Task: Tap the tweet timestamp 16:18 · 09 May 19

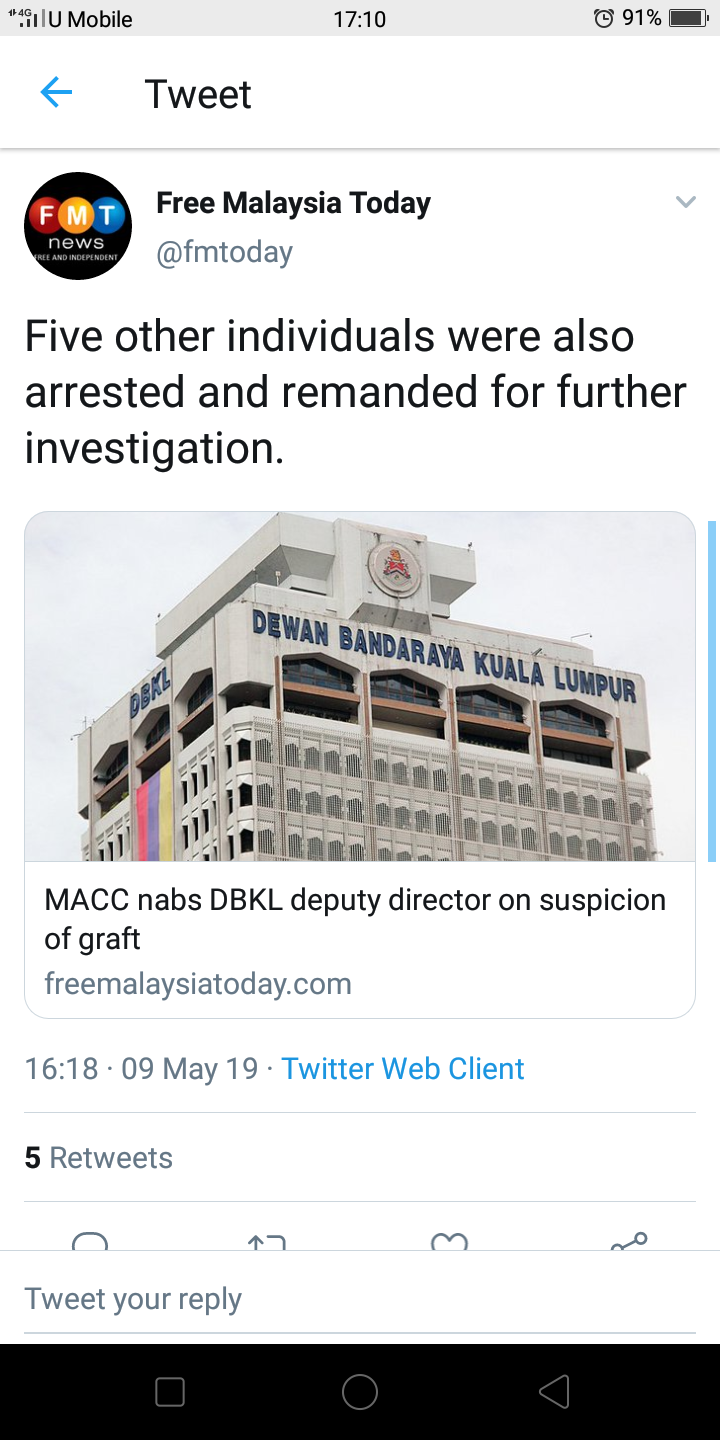Action: pos(141,1068)
